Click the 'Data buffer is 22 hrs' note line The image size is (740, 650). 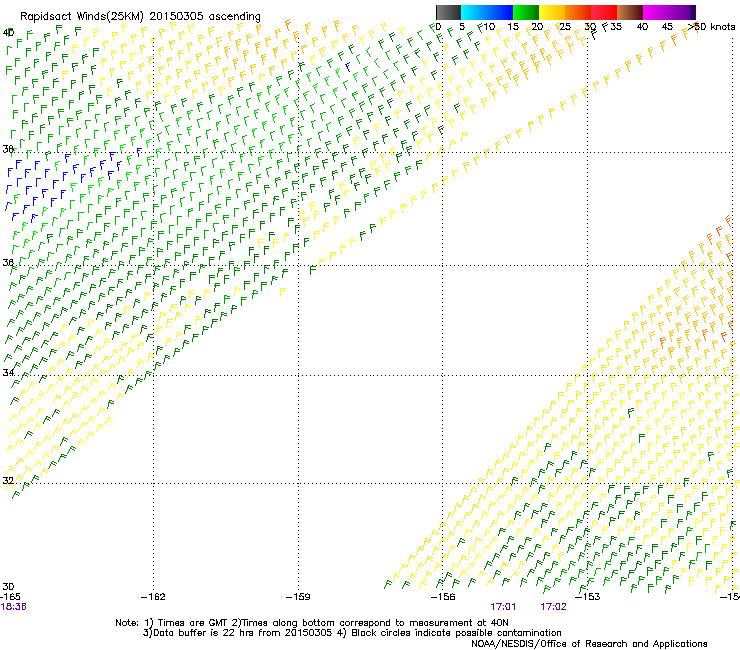tap(352, 633)
